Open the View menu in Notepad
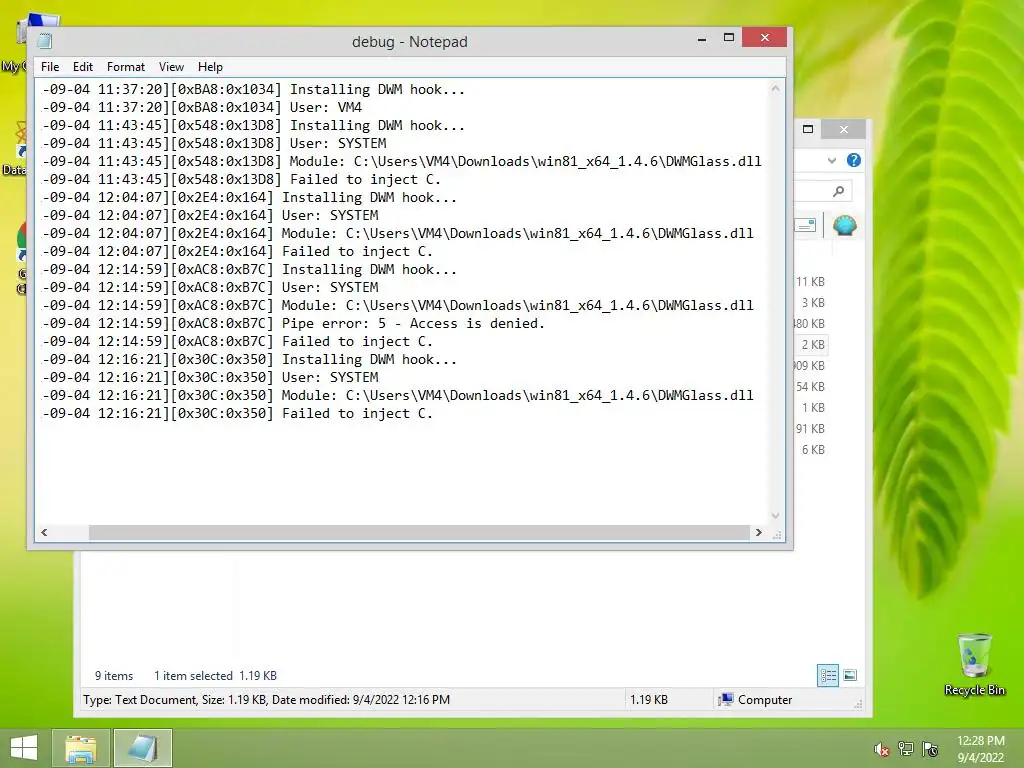1024x768 pixels. pyautogui.click(x=171, y=67)
